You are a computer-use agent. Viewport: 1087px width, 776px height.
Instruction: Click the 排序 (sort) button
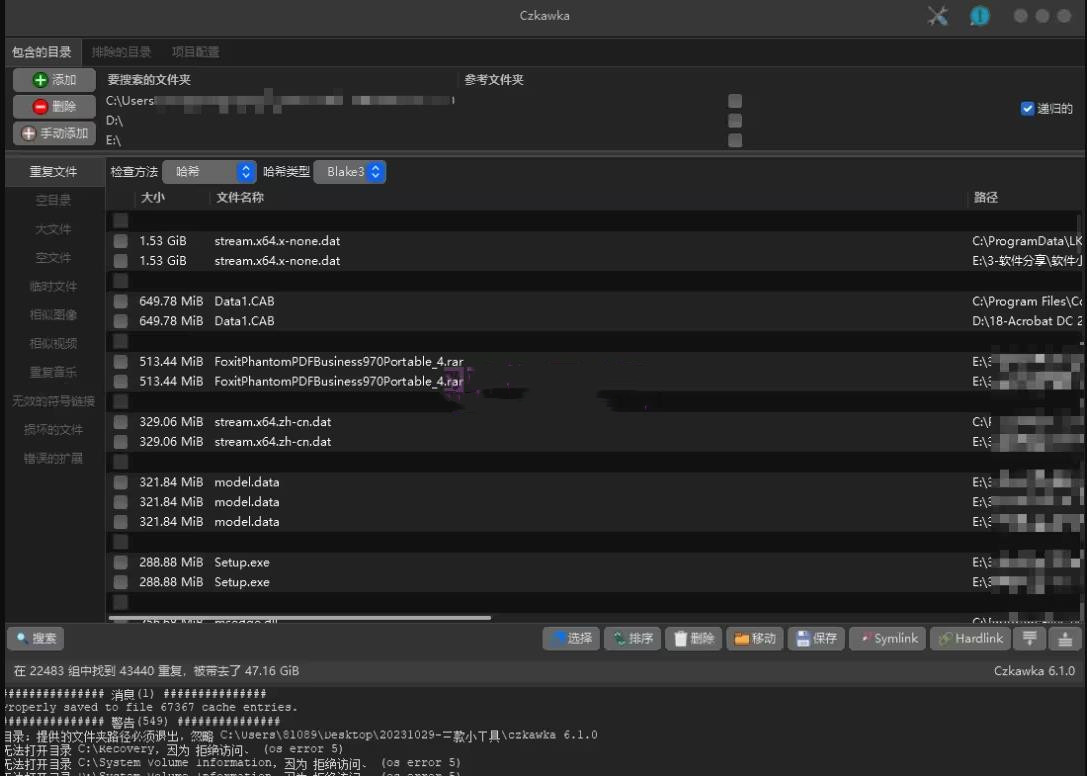coord(631,639)
